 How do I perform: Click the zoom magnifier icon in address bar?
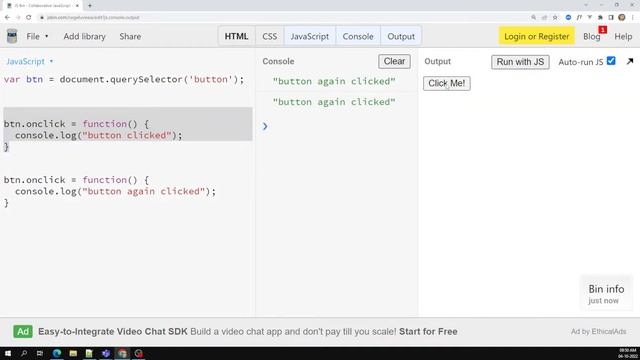tap(533, 18)
